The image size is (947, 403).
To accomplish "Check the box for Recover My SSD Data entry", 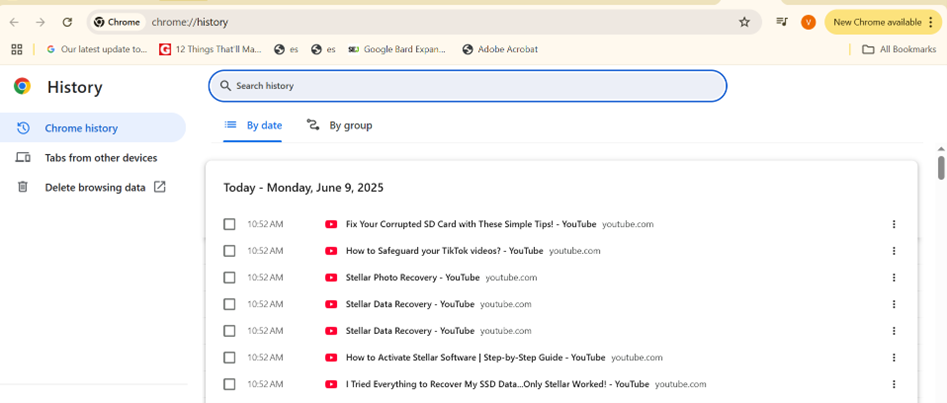I will tap(229, 384).
